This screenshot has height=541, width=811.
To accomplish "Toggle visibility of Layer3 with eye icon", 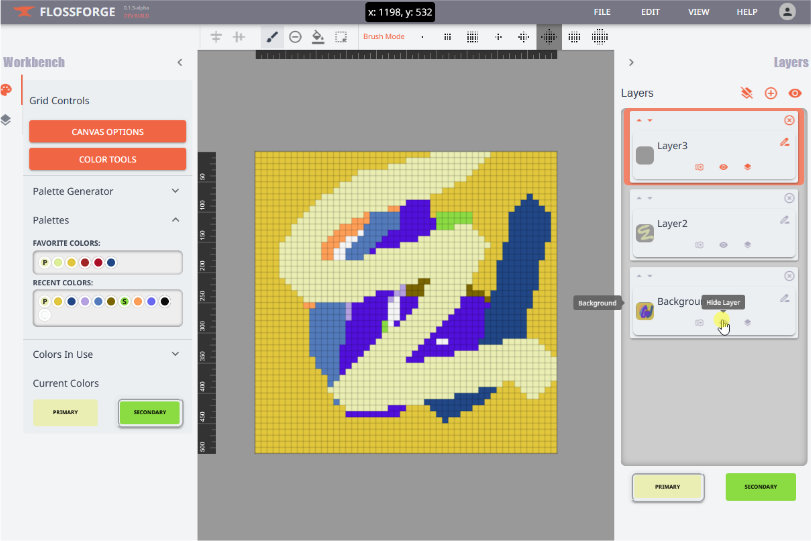I will pos(723,167).
